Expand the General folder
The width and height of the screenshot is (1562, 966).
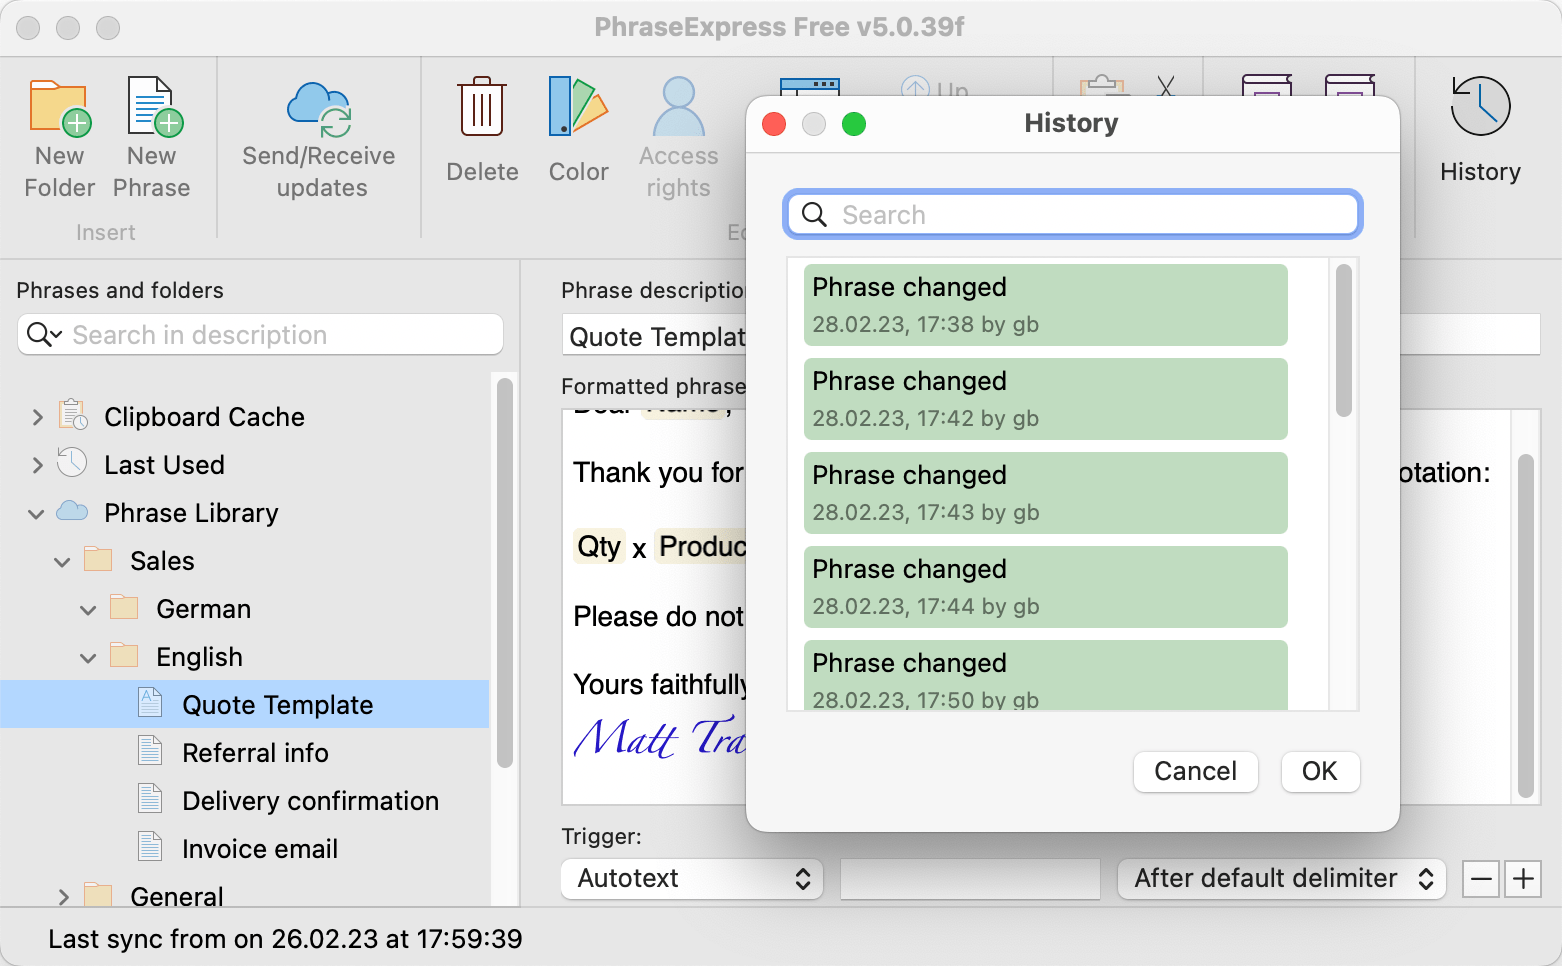(x=63, y=897)
